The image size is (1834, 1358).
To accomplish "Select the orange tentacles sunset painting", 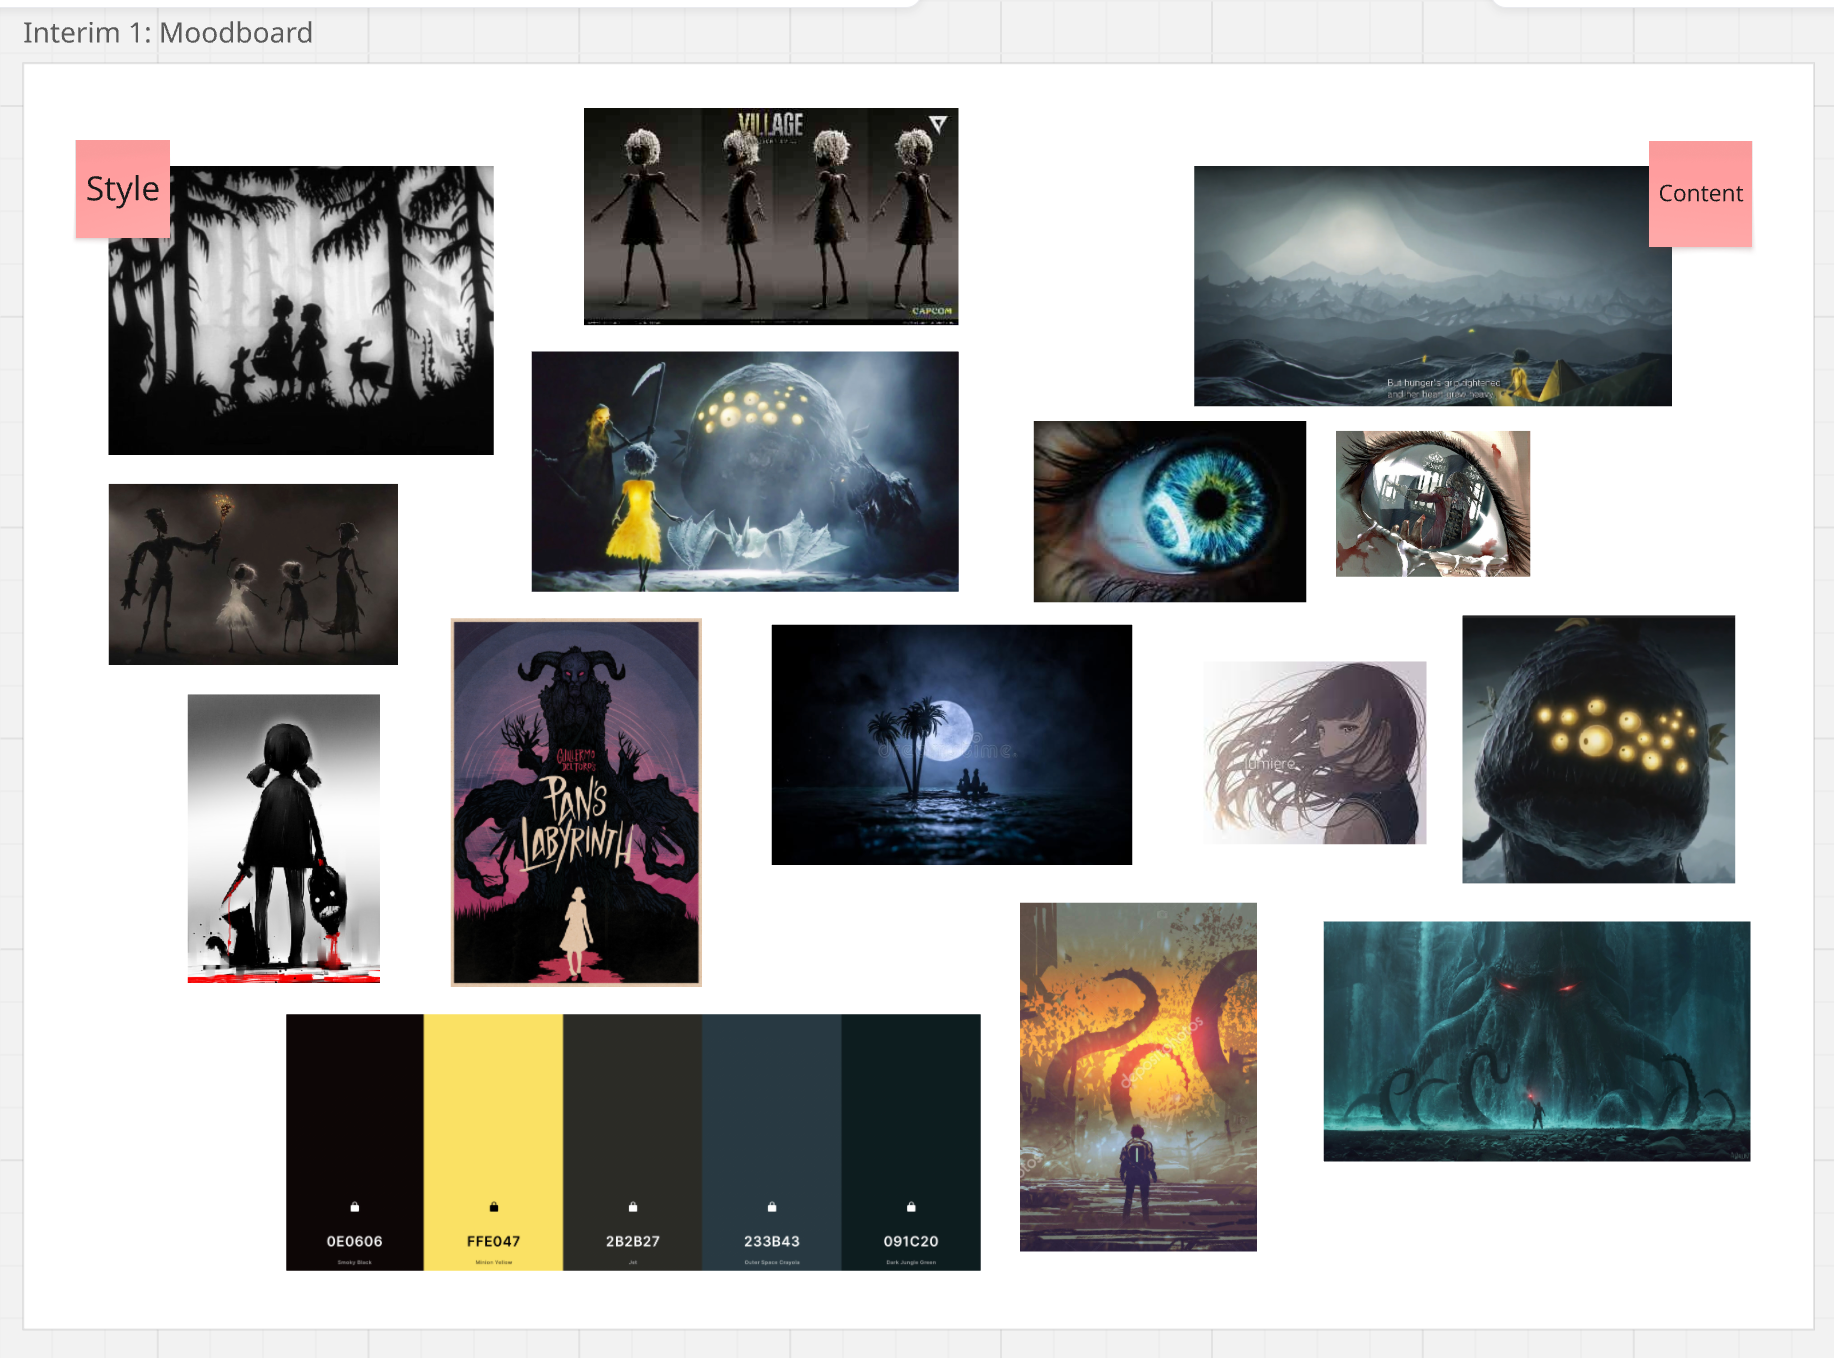I will (x=1138, y=1077).
